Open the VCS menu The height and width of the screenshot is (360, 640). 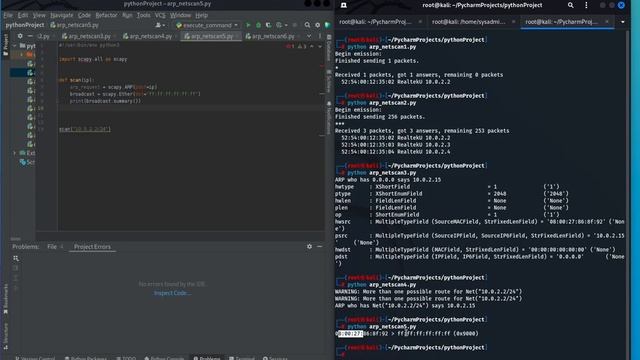click(160, 15)
